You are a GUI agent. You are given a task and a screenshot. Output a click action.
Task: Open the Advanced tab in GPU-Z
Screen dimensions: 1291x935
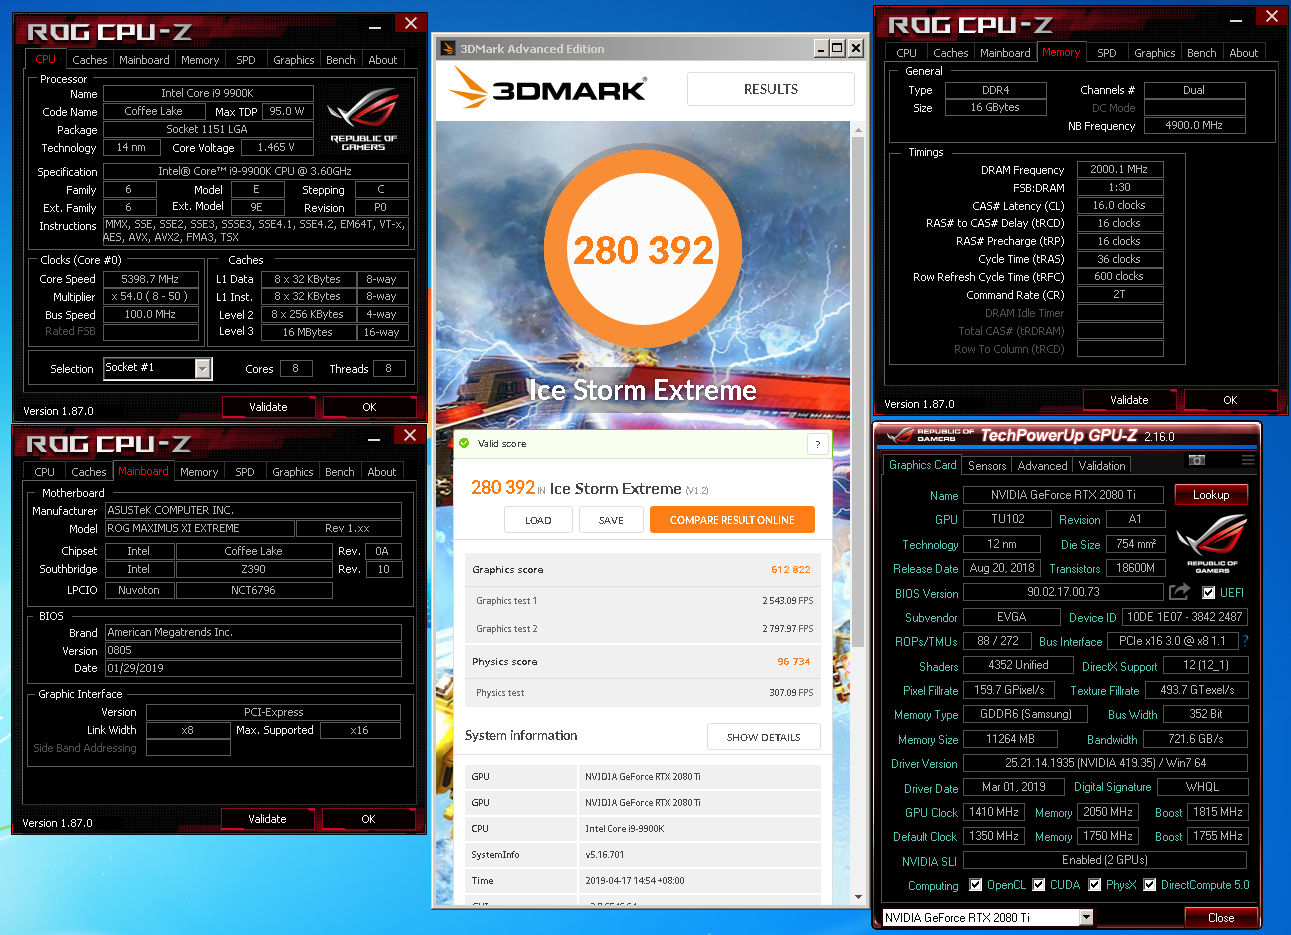tap(1042, 466)
